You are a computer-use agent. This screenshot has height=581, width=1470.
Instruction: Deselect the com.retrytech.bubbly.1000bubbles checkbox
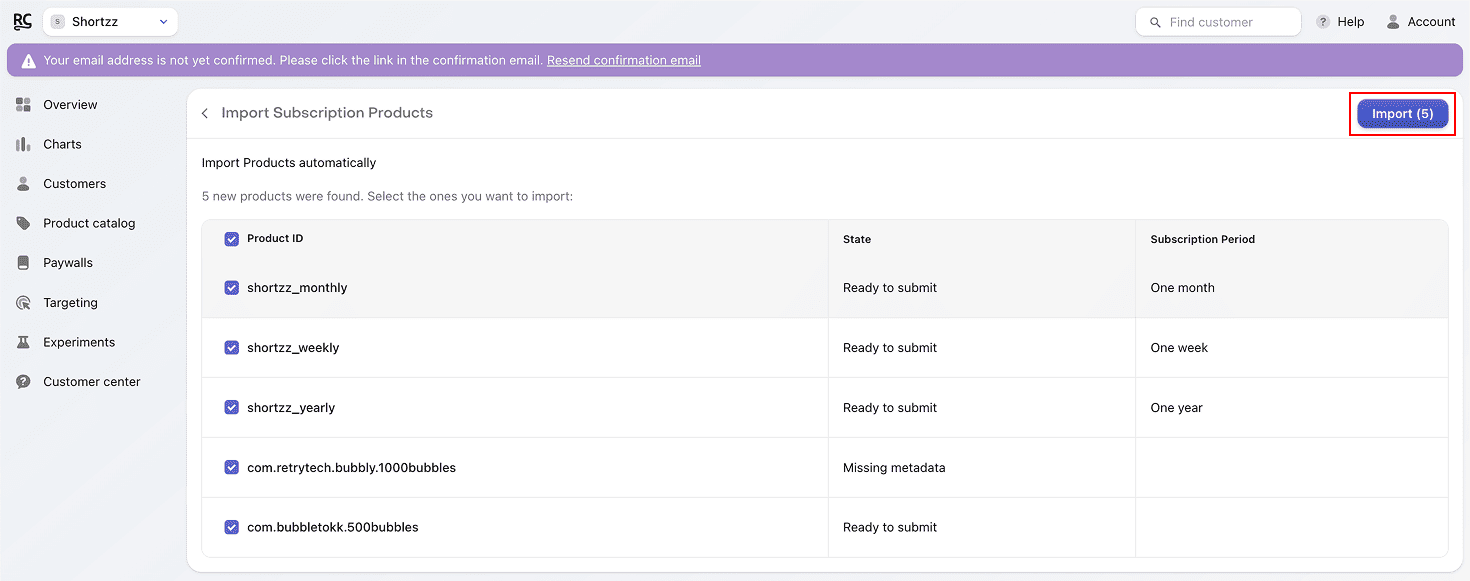(232, 467)
